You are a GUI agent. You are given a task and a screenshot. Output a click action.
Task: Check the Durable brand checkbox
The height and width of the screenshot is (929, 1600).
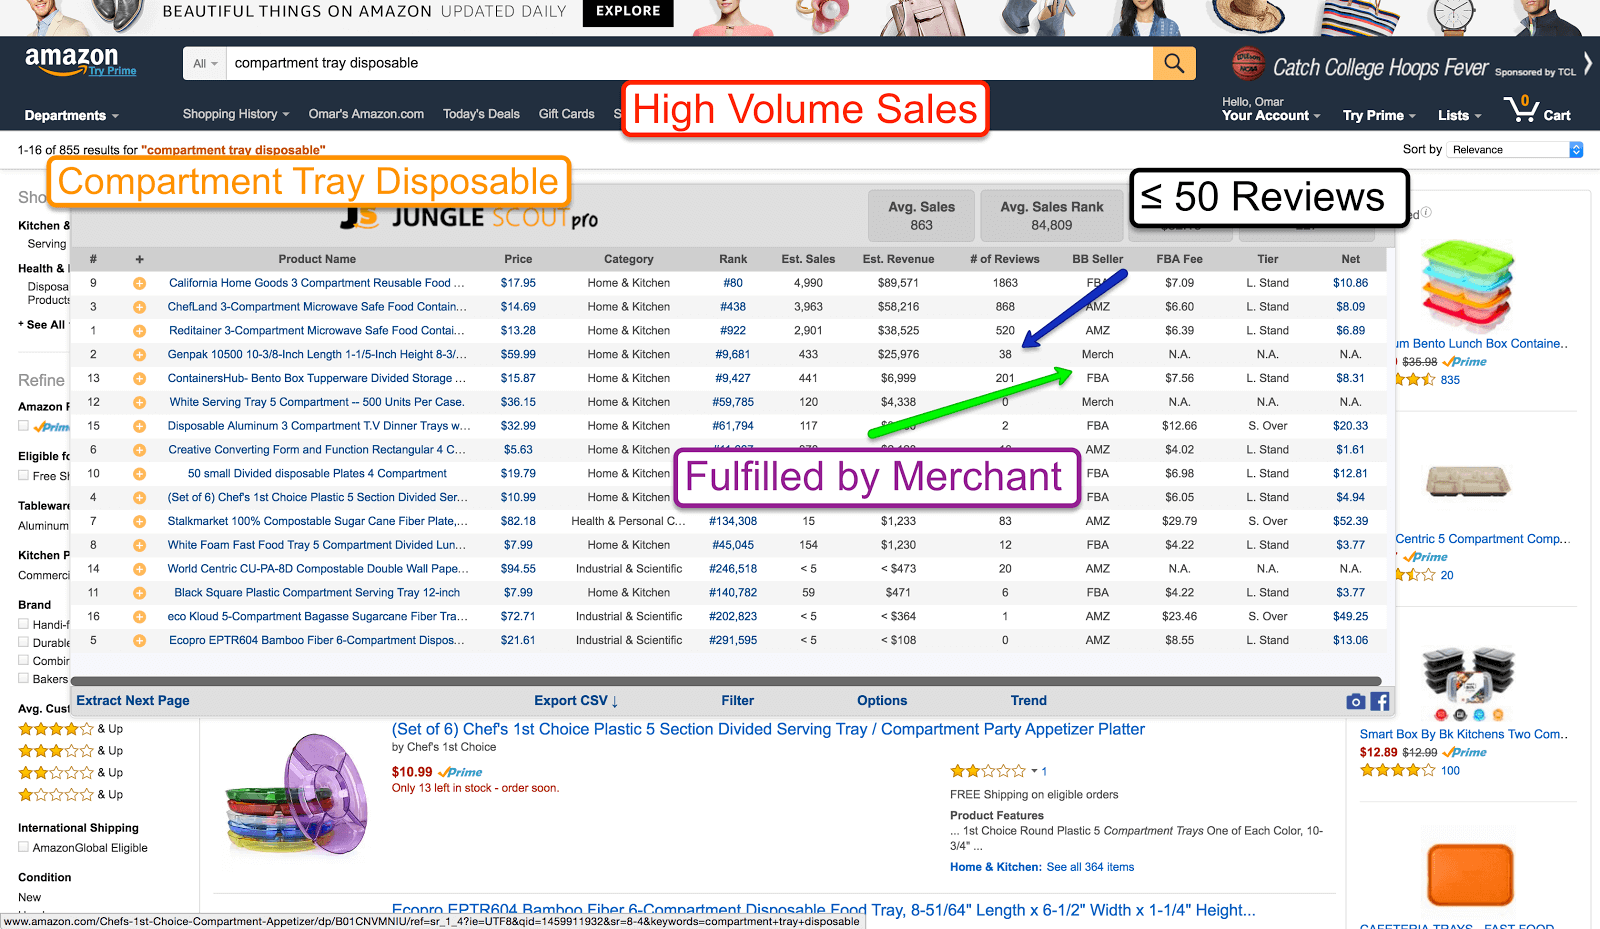[23, 642]
